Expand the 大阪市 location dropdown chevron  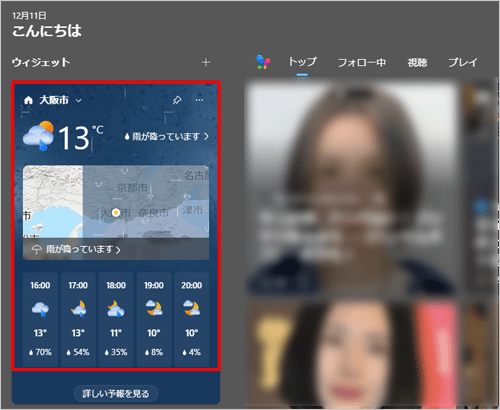tap(79, 100)
